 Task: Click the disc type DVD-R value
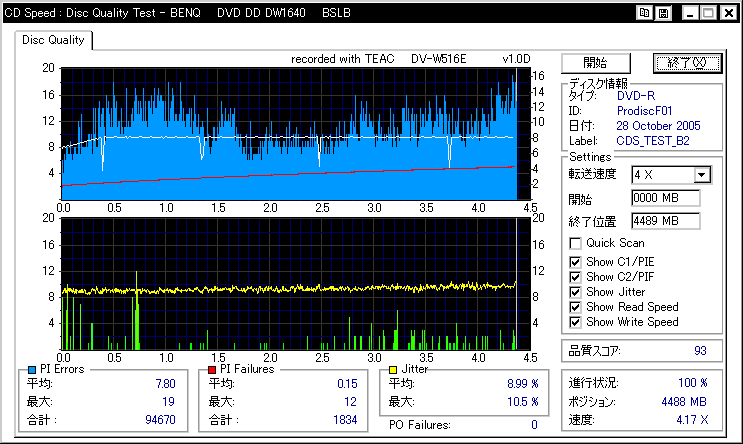pyautogui.click(x=636, y=96)
